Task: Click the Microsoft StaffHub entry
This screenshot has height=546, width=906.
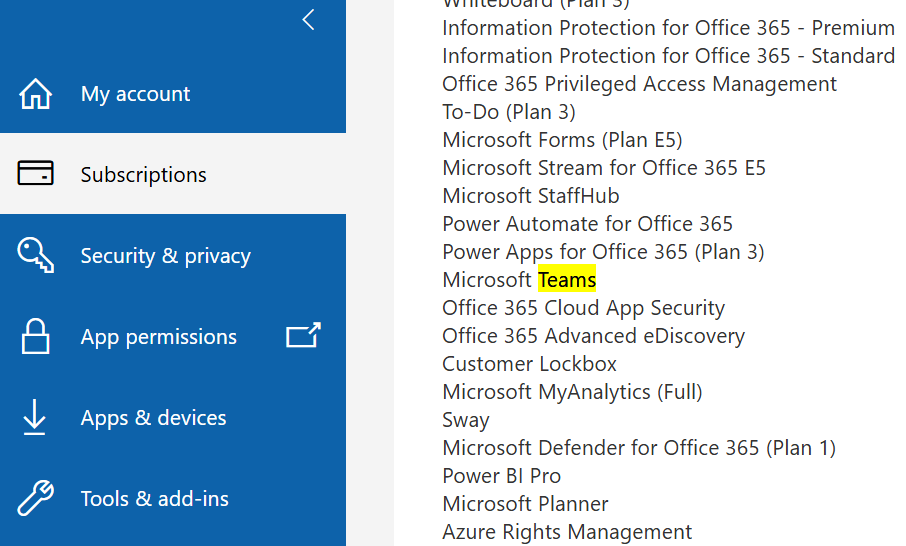Action: (x=530, y=196)
